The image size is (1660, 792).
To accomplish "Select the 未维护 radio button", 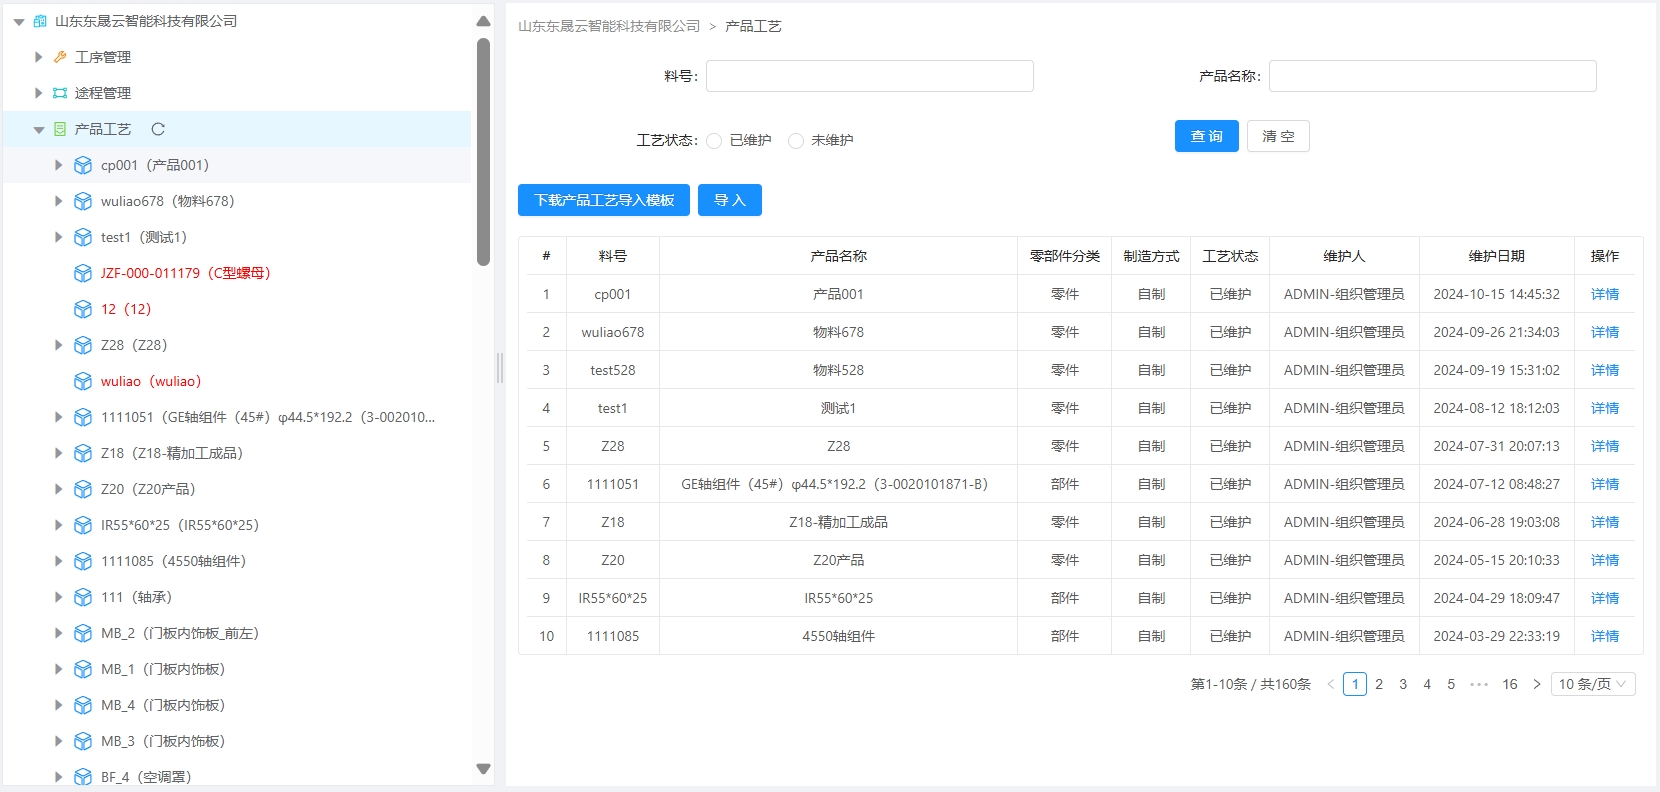I will 796,141.
